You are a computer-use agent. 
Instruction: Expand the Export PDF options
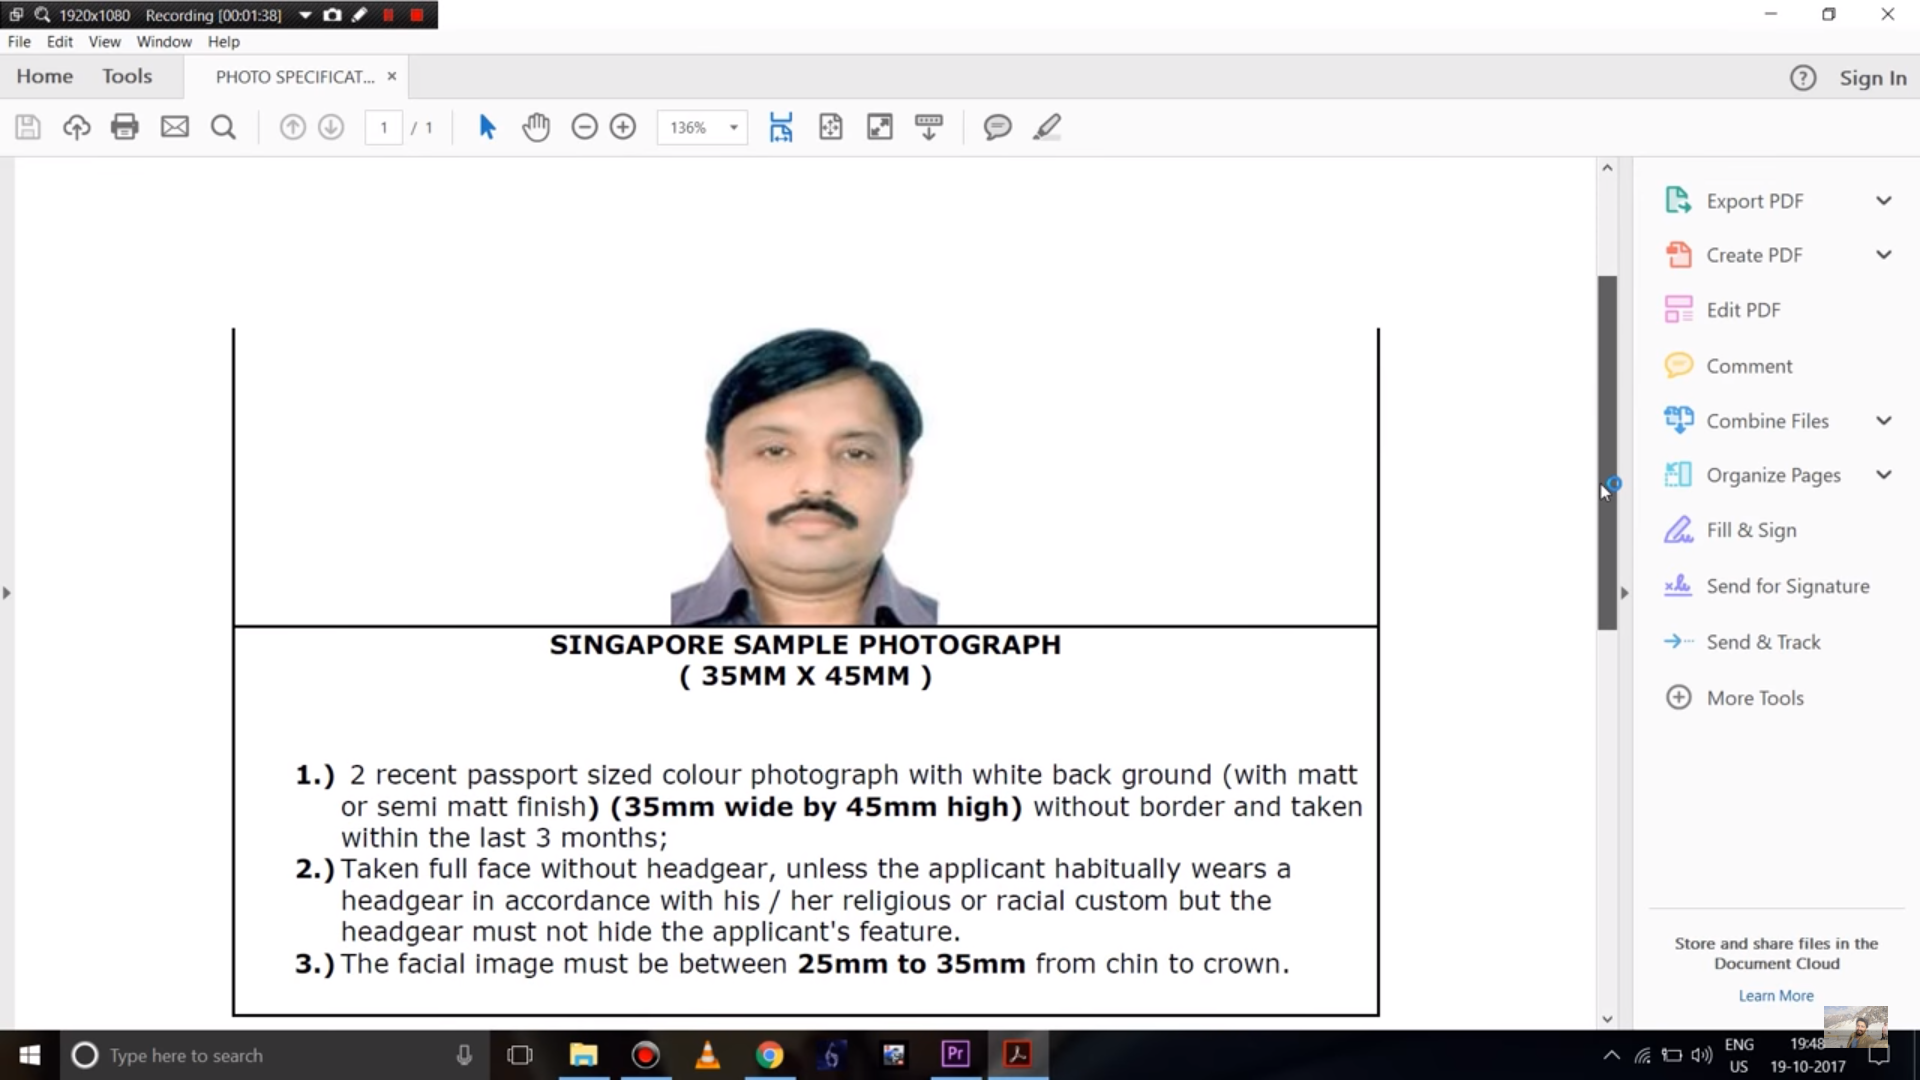click(1884, 200)
